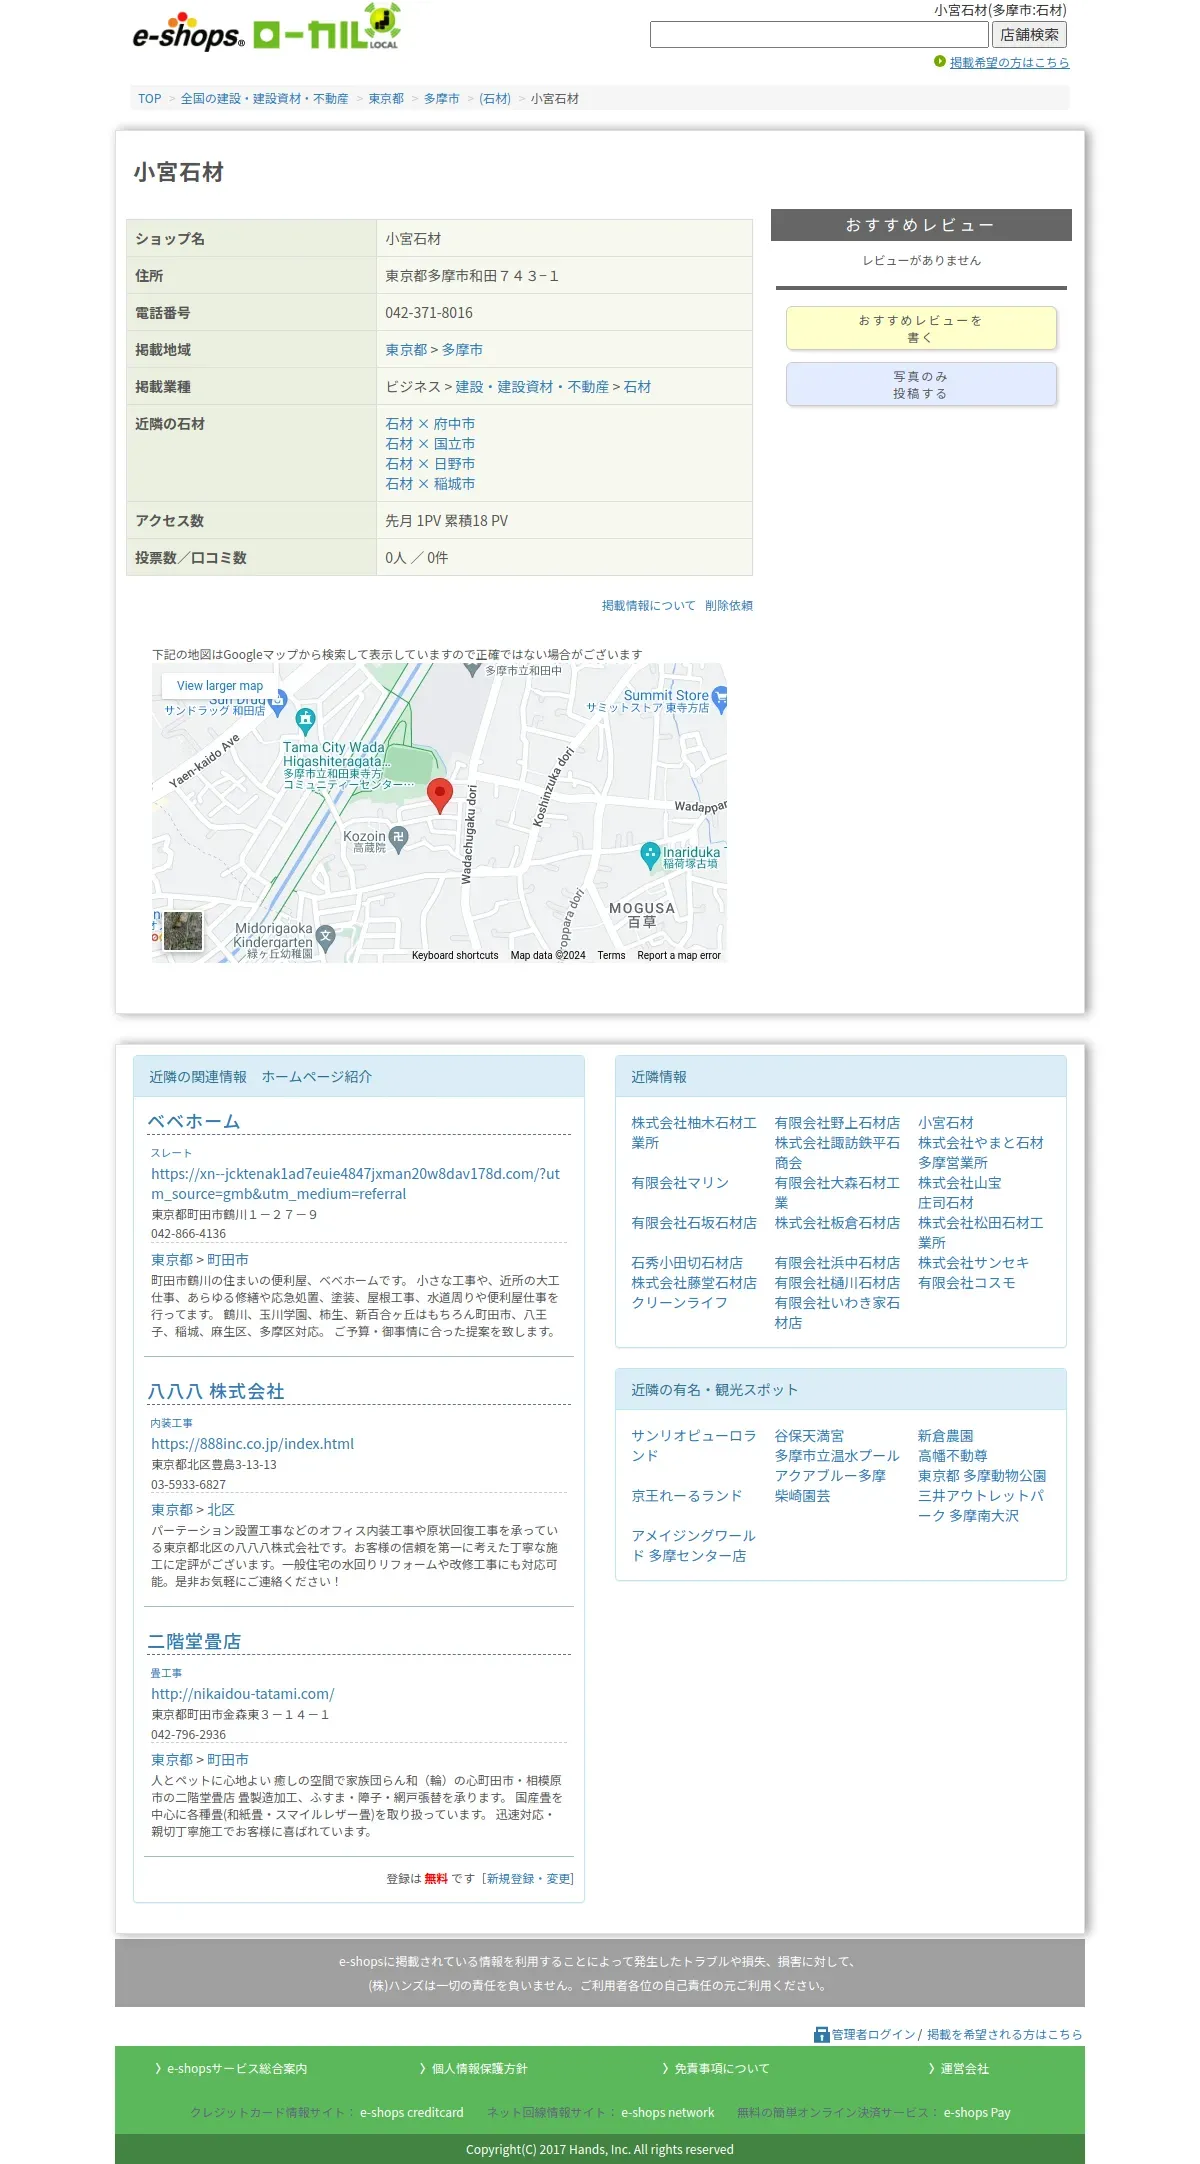Open ベベホーム heading link

click(194, 1122)
